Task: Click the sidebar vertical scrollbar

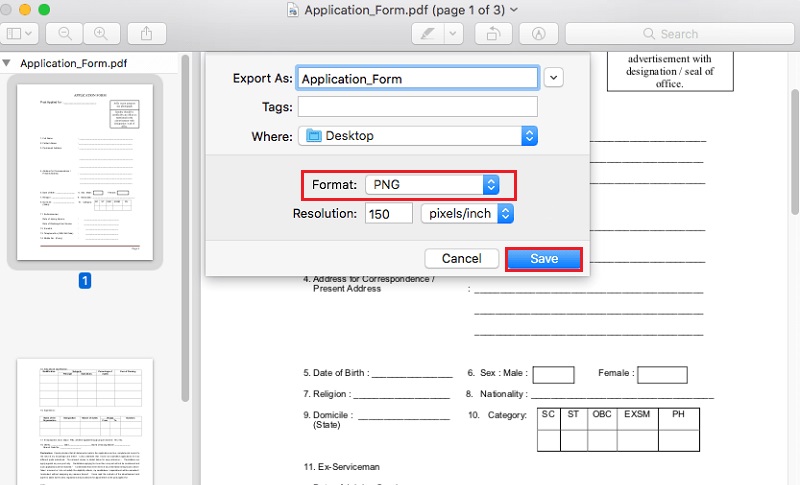Action: pyautogui.click(x=185, y=228)
